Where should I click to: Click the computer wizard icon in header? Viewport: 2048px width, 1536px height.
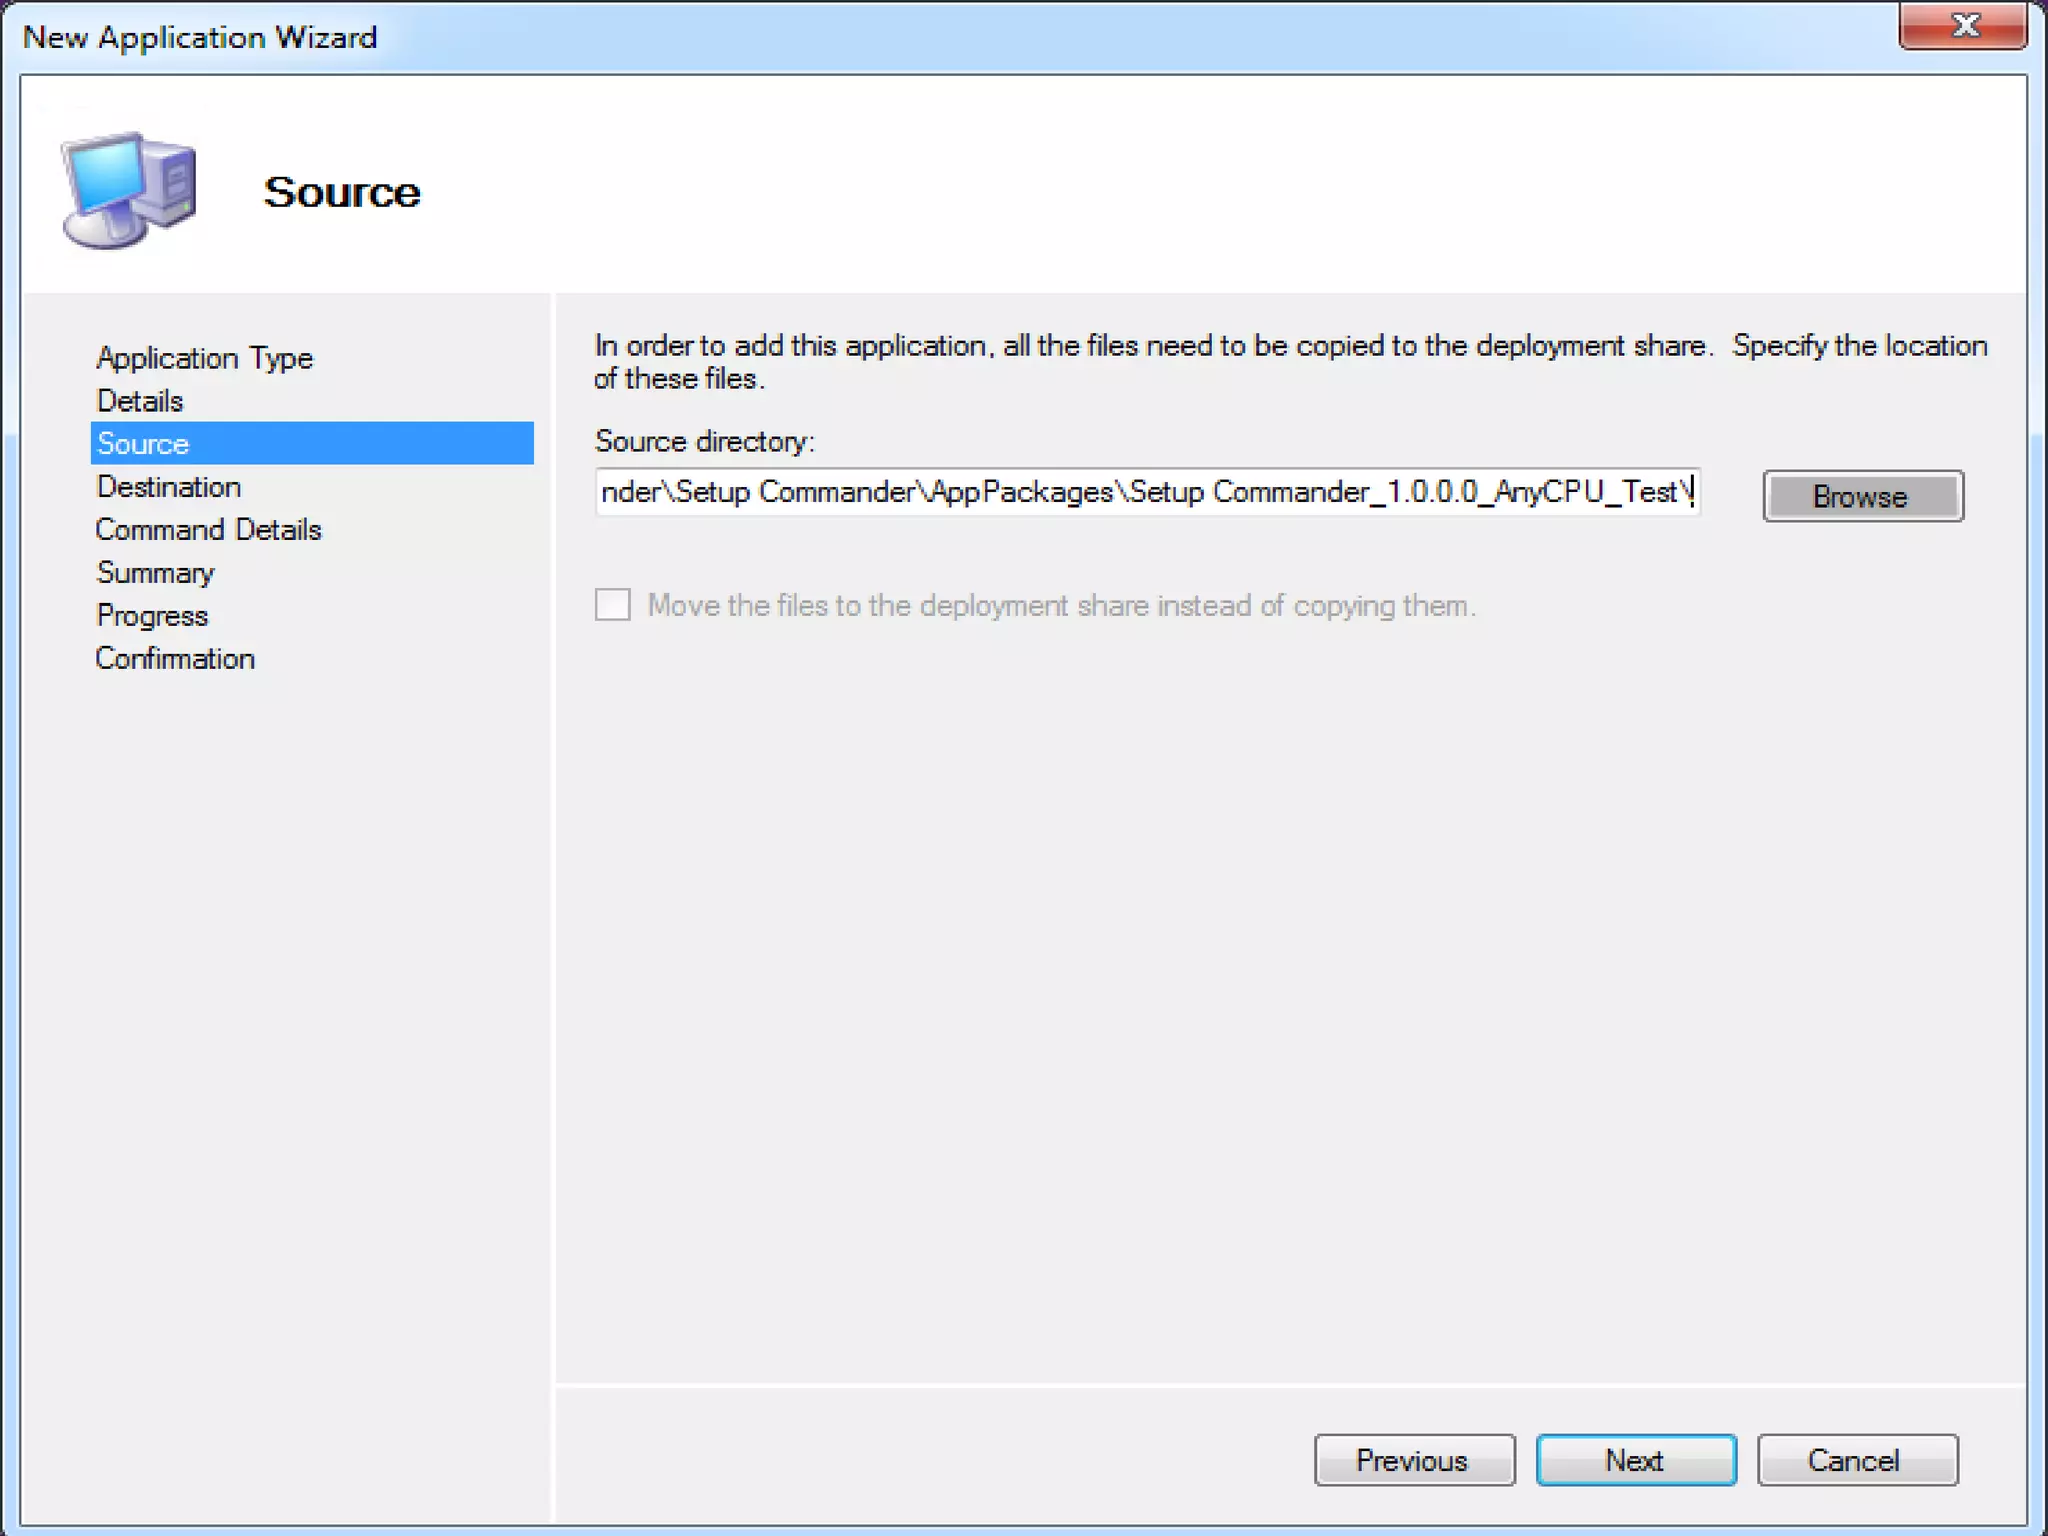[x=128, y=190]
